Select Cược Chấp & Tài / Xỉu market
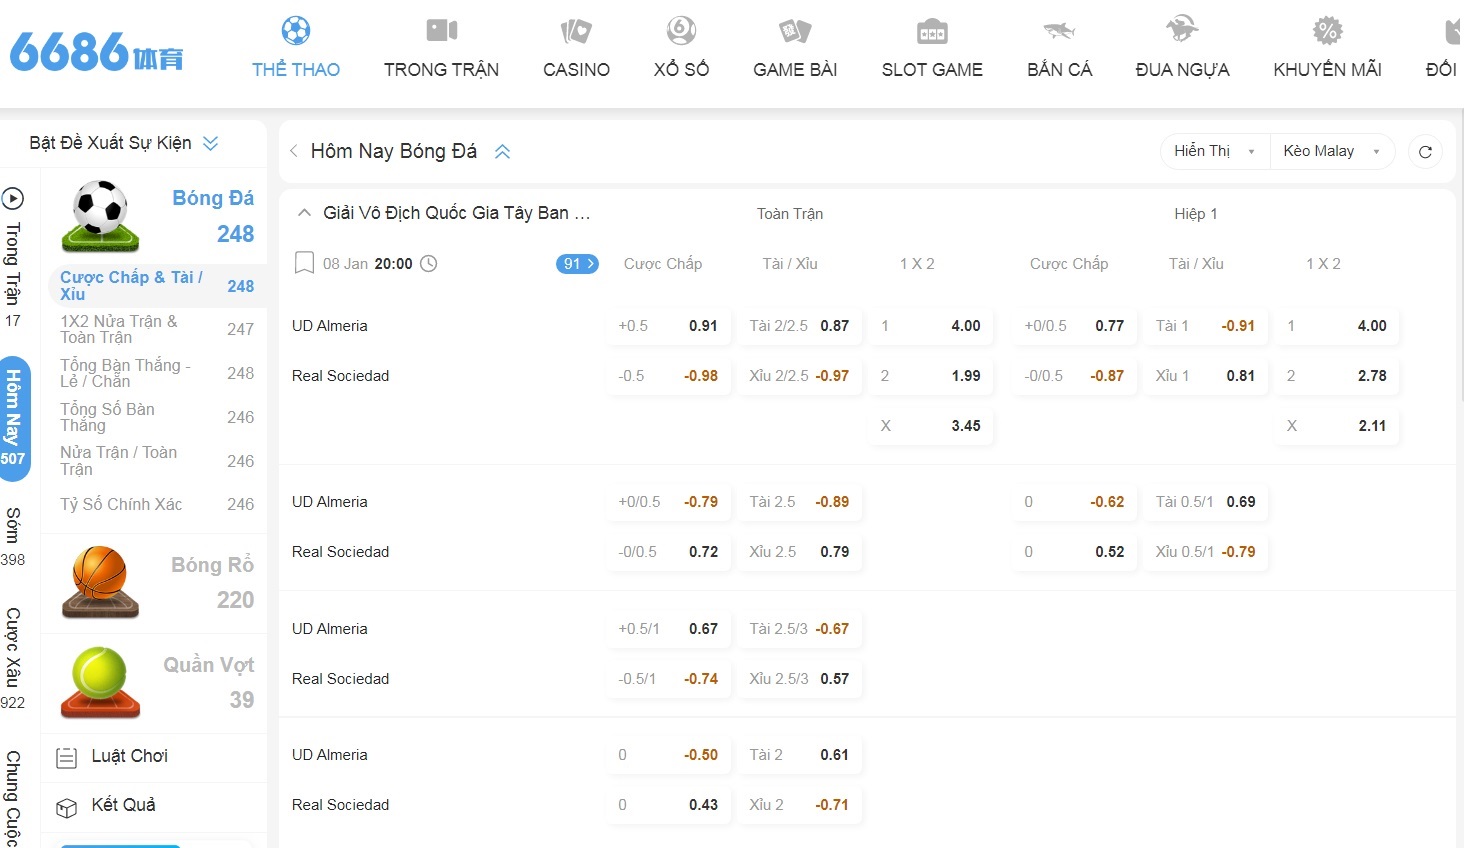 coord(157,285)
